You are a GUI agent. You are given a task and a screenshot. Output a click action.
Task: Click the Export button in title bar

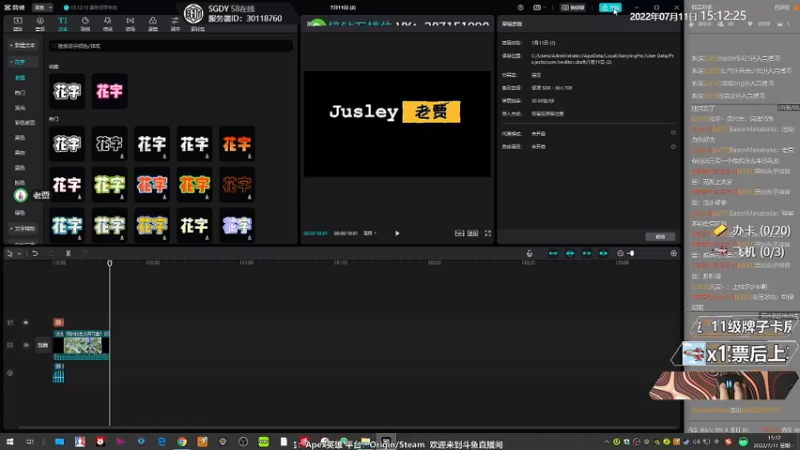coord(610,8)
